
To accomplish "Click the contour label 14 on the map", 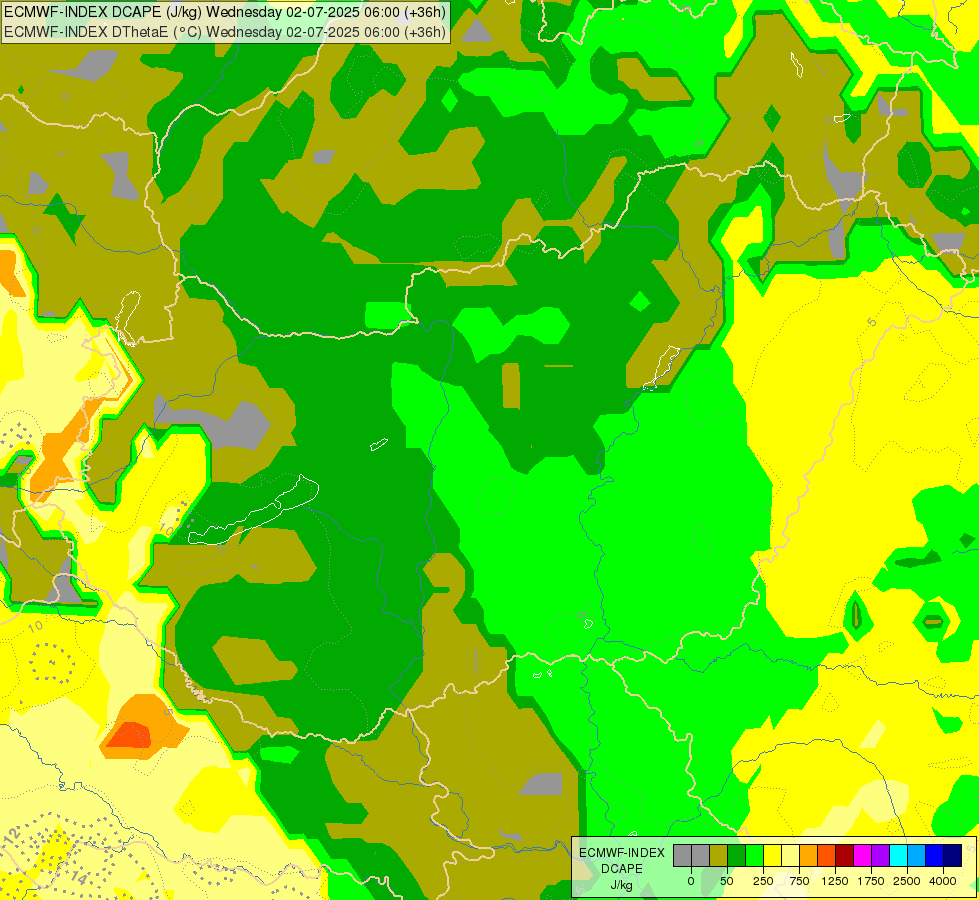I will pyautogui.click(x=79, y=878).
